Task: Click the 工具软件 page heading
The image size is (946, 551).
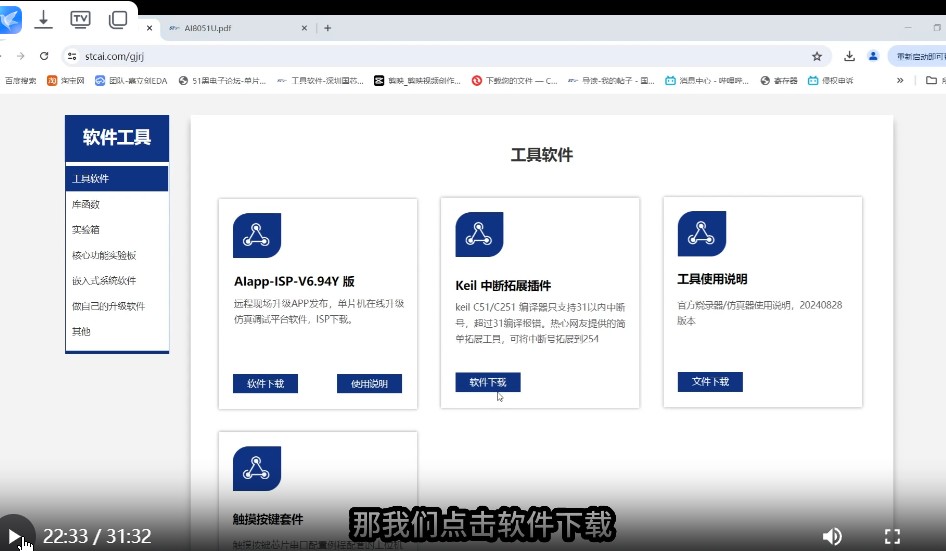Action: 542,155
